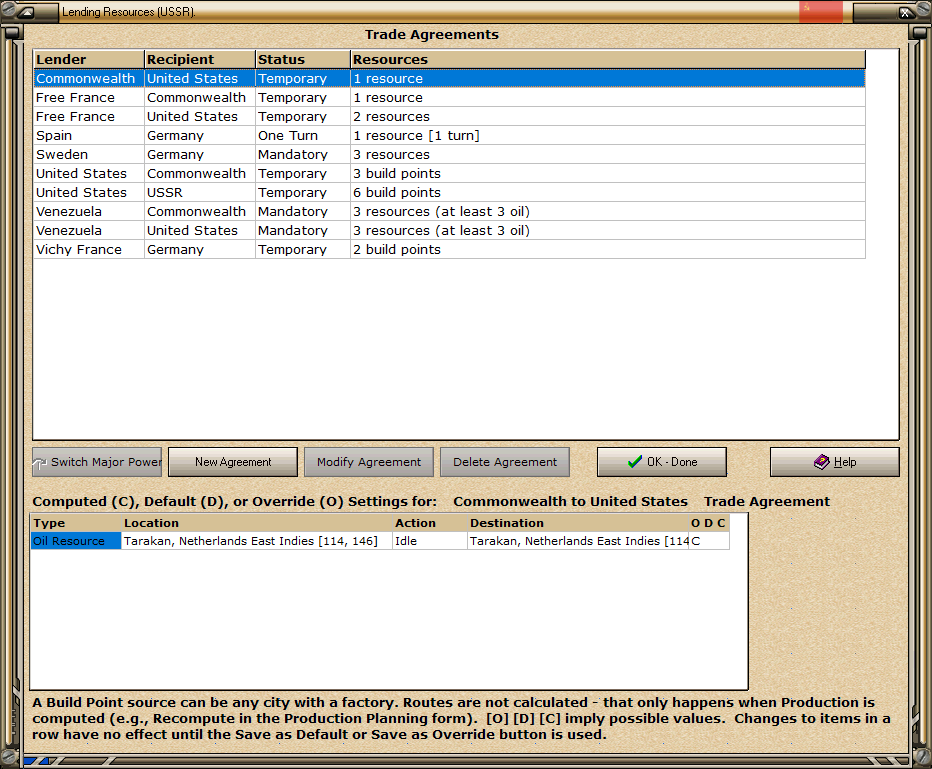This screenshot has height=769, width=932.
Task: Click the Action column header
Action: click(x=430, y=523)
